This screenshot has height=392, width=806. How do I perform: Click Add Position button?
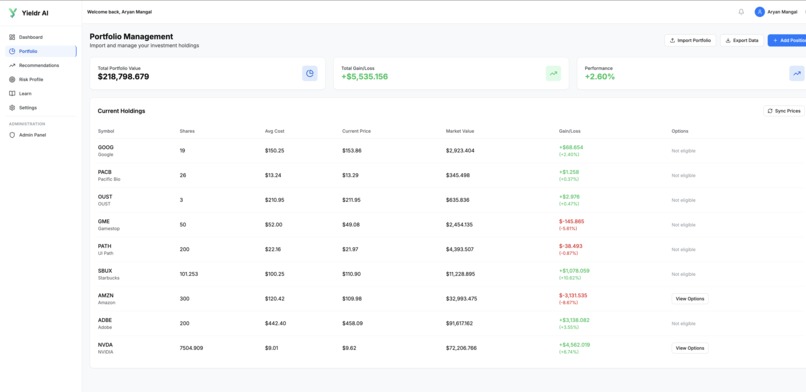[x=787, y=40]
